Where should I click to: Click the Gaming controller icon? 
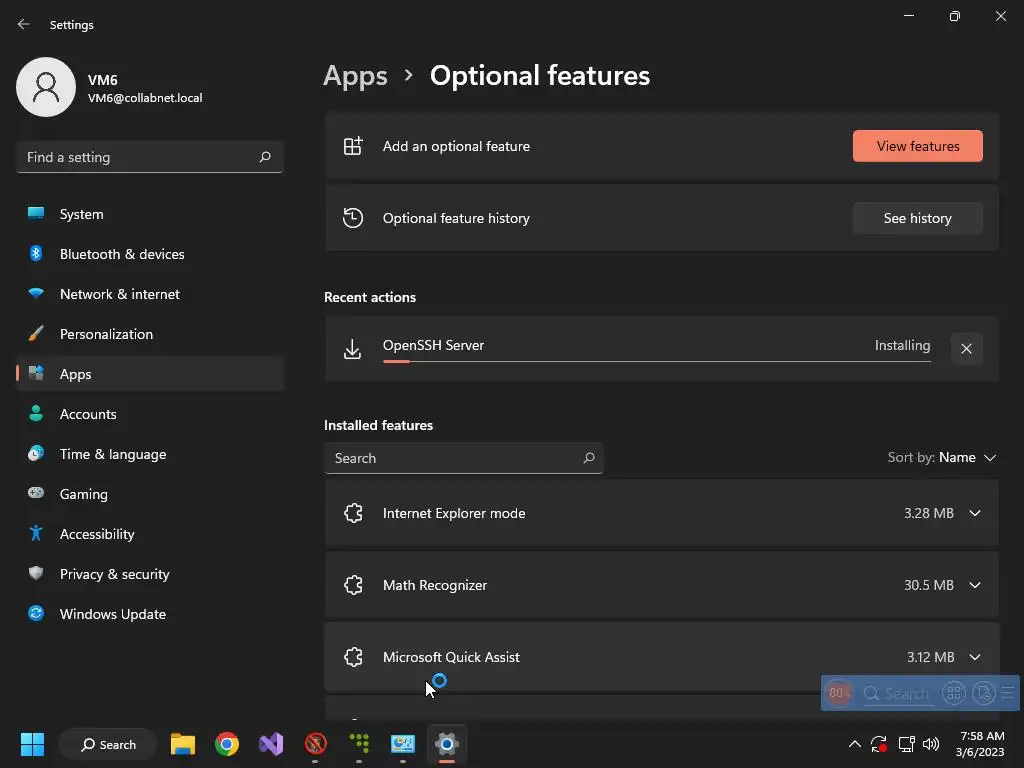[36, 493]
